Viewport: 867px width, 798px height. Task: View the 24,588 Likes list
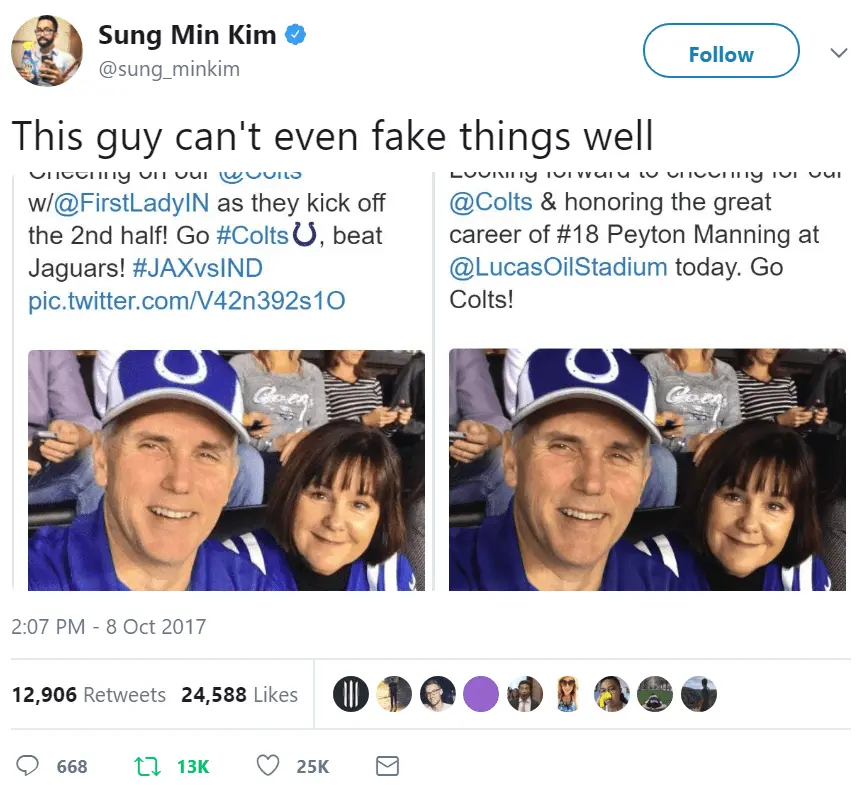(240, 694)
